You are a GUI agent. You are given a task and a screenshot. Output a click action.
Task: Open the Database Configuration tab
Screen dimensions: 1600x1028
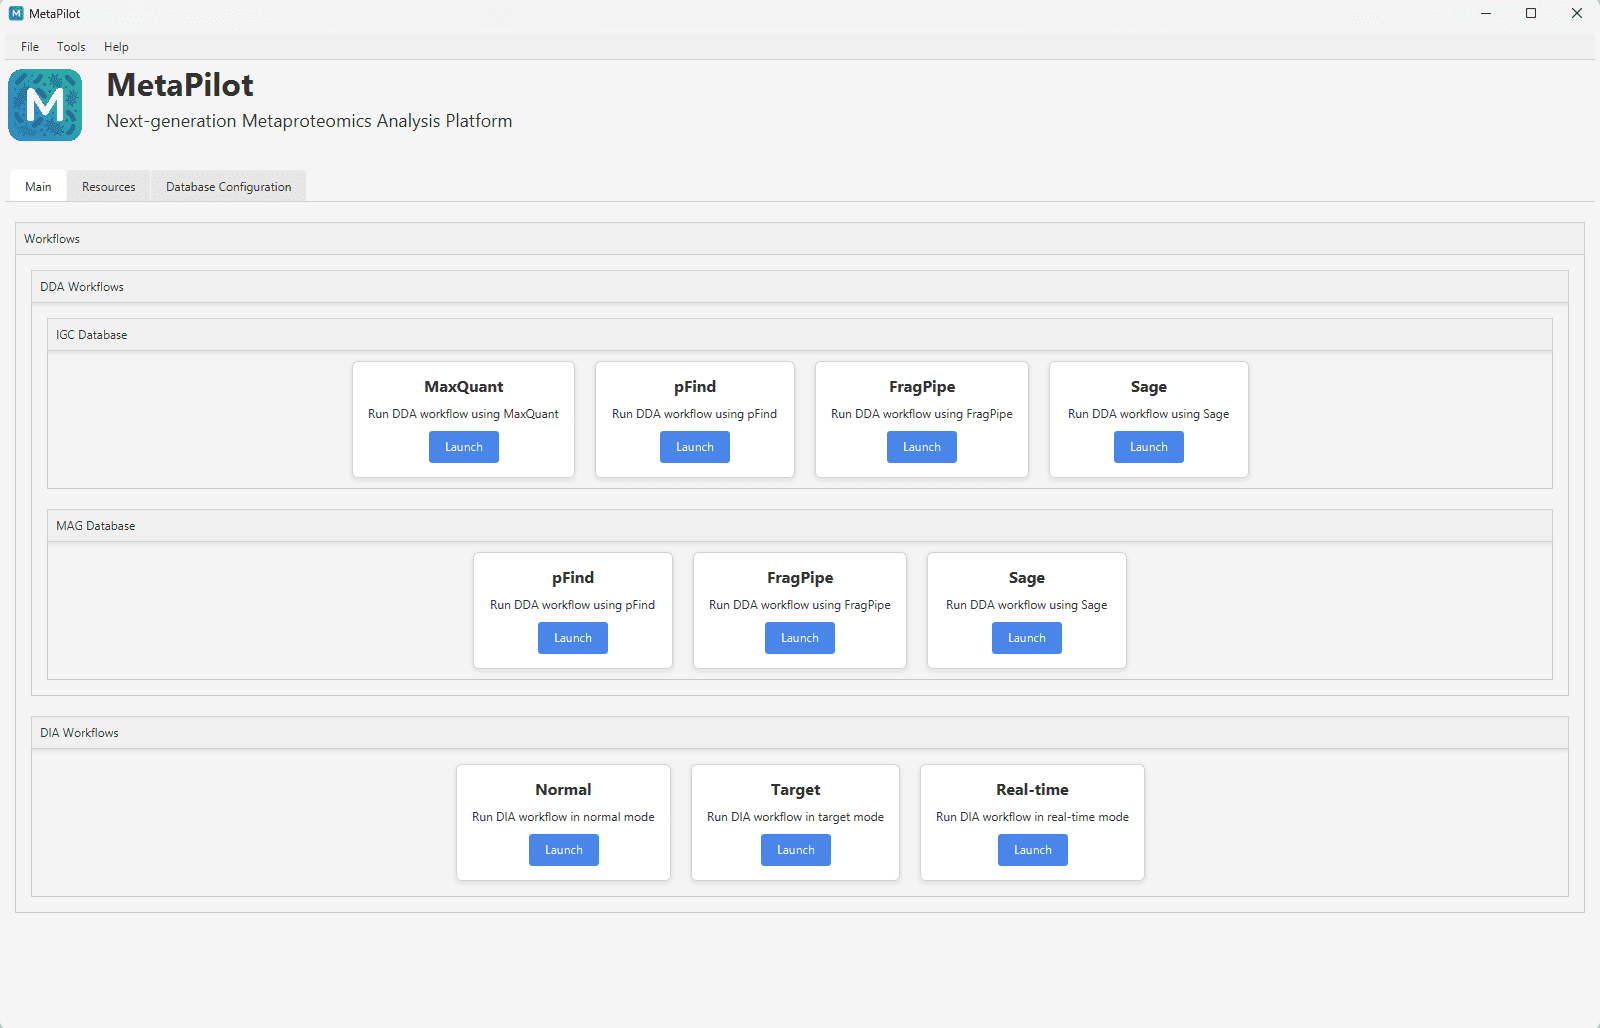pyautogui.click(x=228, y=186)
